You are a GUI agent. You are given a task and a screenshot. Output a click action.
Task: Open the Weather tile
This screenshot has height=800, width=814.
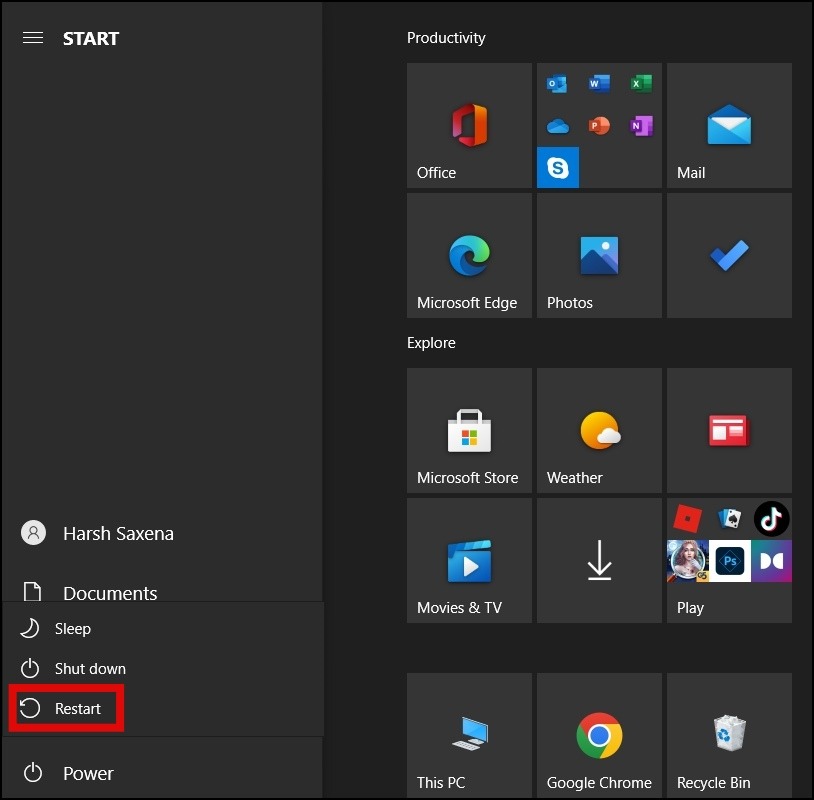599,431
